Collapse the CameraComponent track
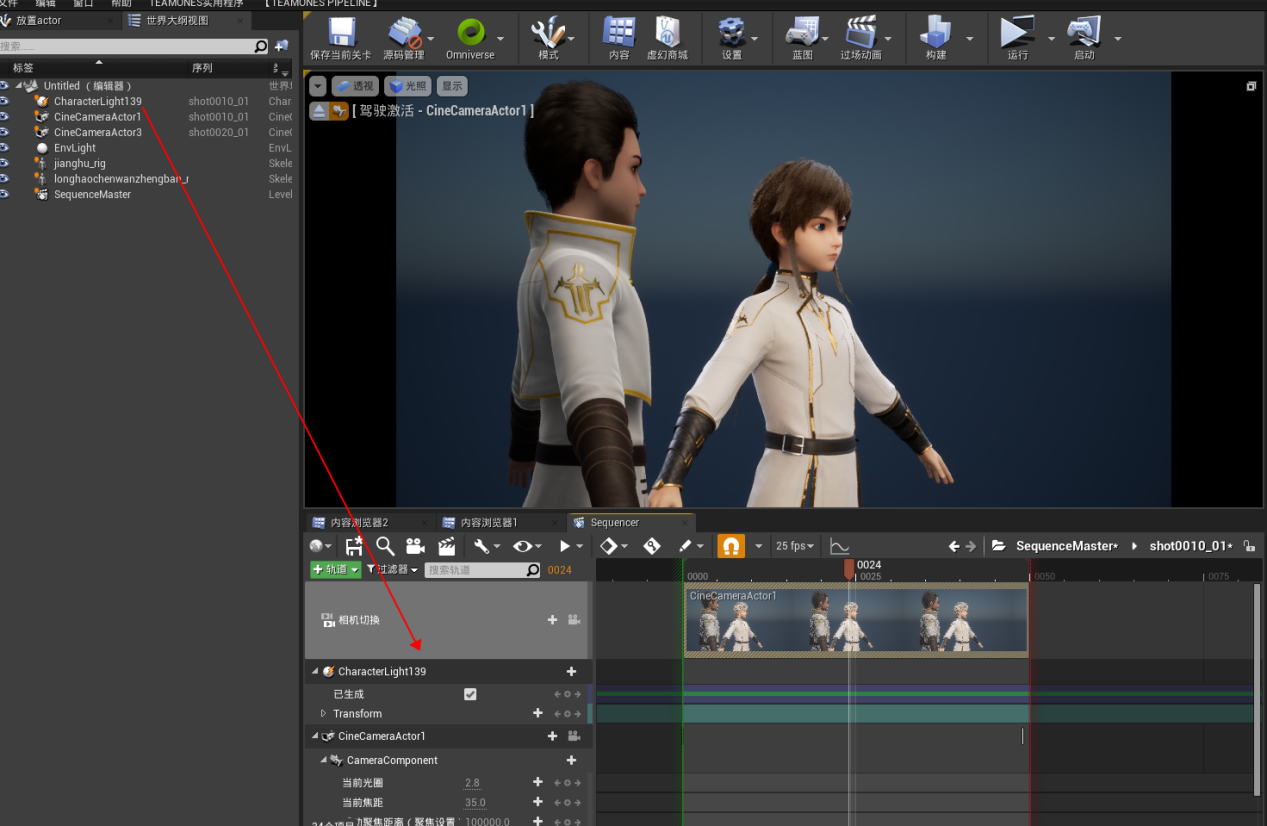 tap(323, 760)
